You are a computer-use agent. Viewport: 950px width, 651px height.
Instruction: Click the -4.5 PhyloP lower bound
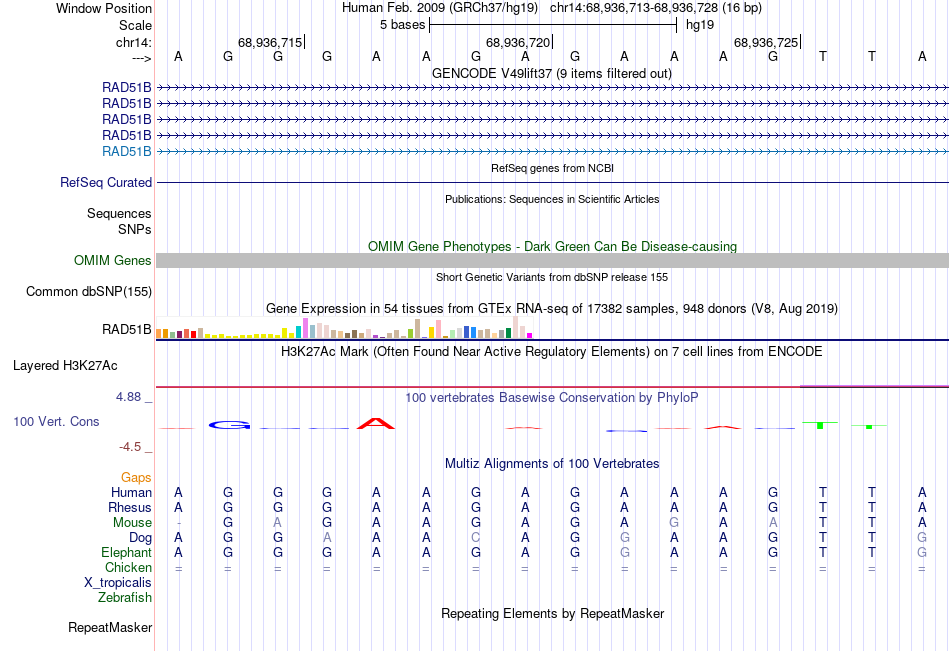coord(130,447)
